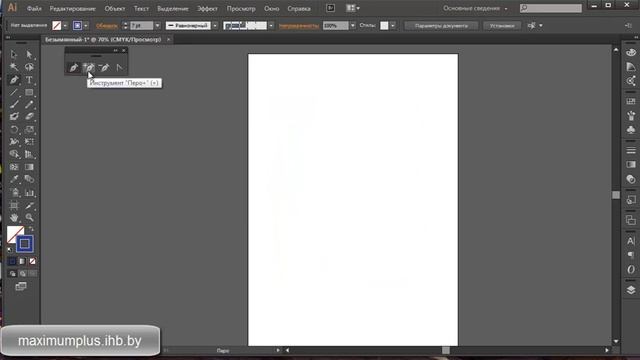The width and height of the screenshot is (640, 360).
Task: Select the Rotate tool
Action: click(14, 129)
